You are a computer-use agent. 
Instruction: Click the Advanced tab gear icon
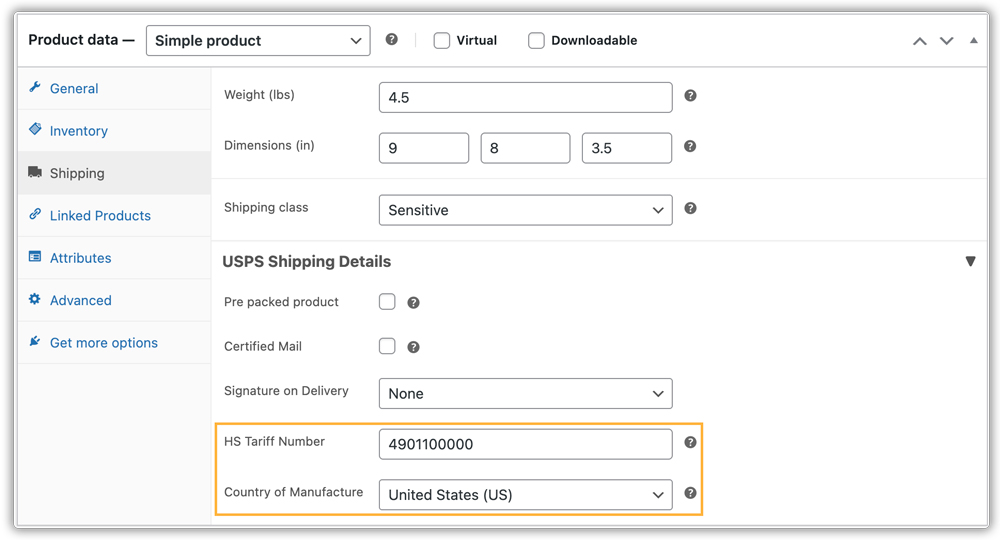click(x=34, y=299)
